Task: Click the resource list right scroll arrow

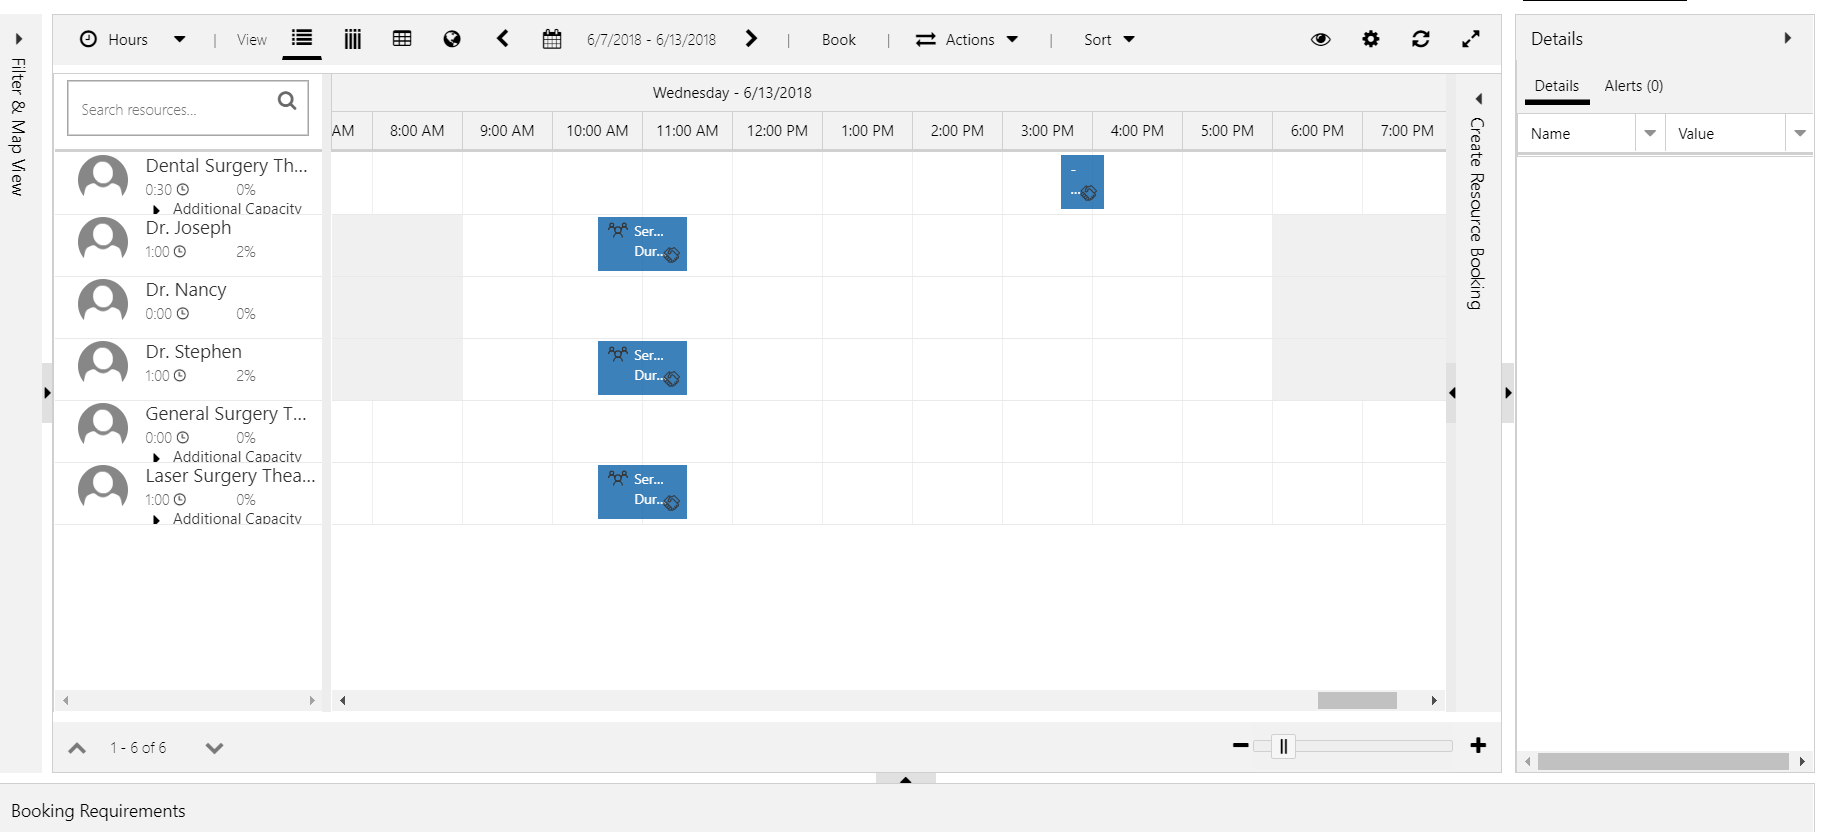Action: click(312, 700)
